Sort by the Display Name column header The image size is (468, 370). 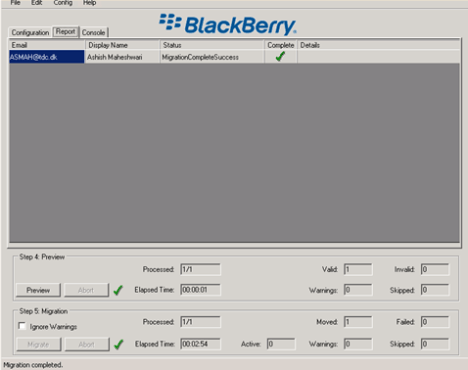click(123, 45)
